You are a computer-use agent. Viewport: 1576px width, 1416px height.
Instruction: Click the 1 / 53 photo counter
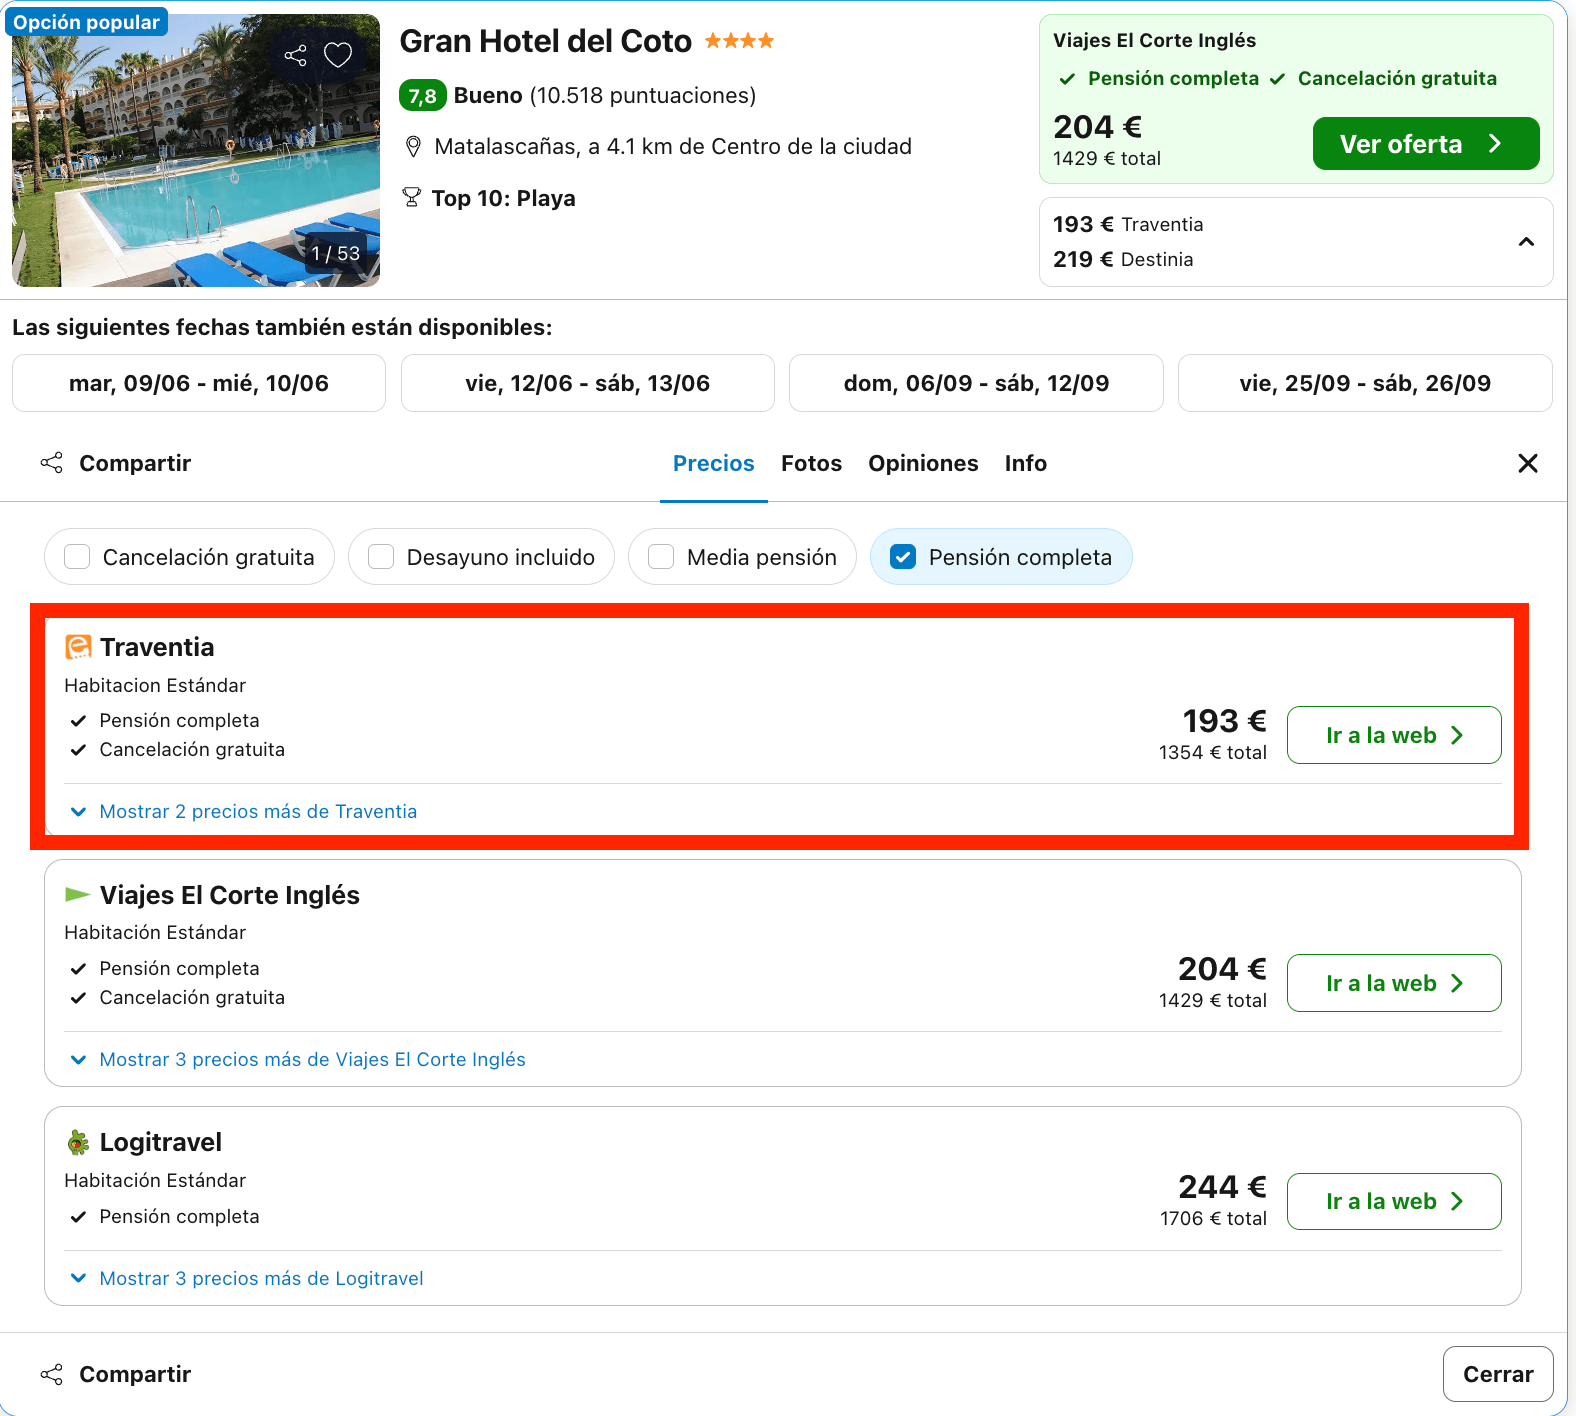point(335,253)
